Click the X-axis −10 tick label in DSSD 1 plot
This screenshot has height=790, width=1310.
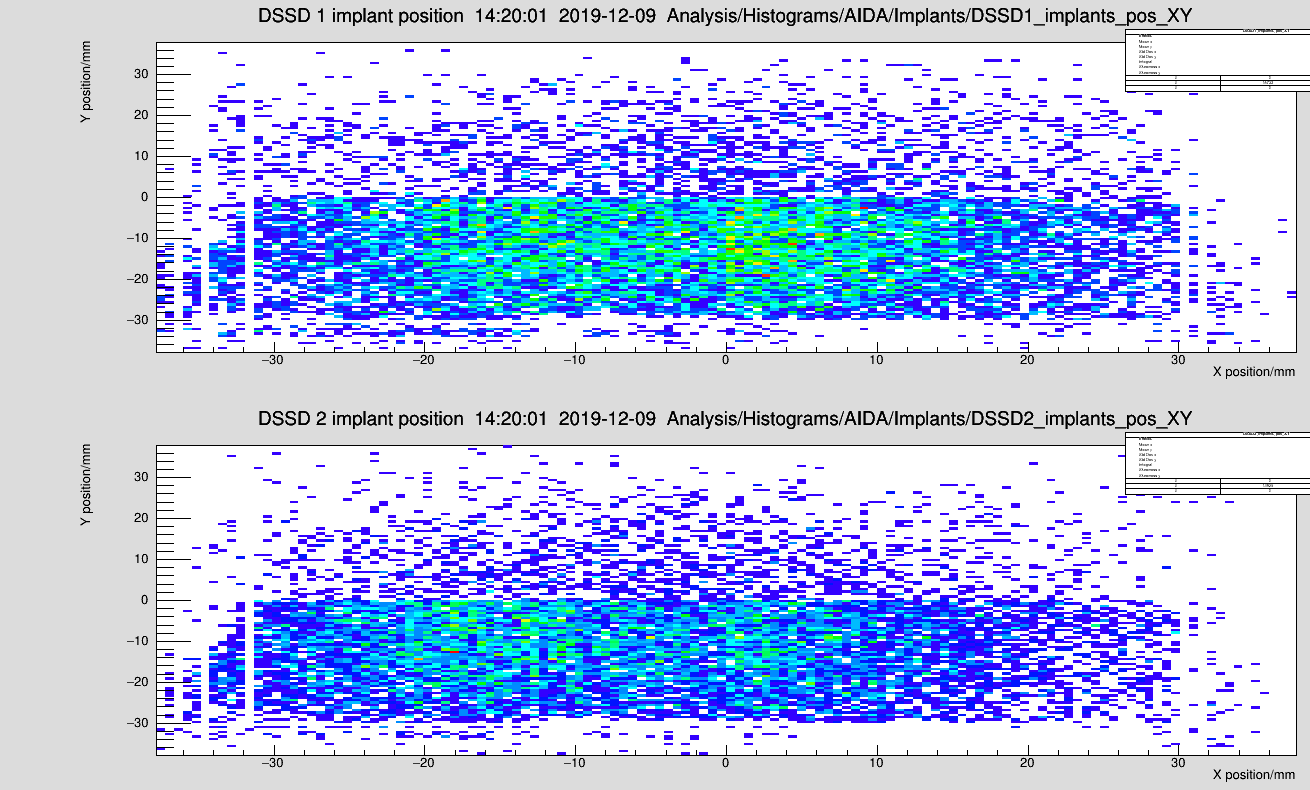coord(574,360)
